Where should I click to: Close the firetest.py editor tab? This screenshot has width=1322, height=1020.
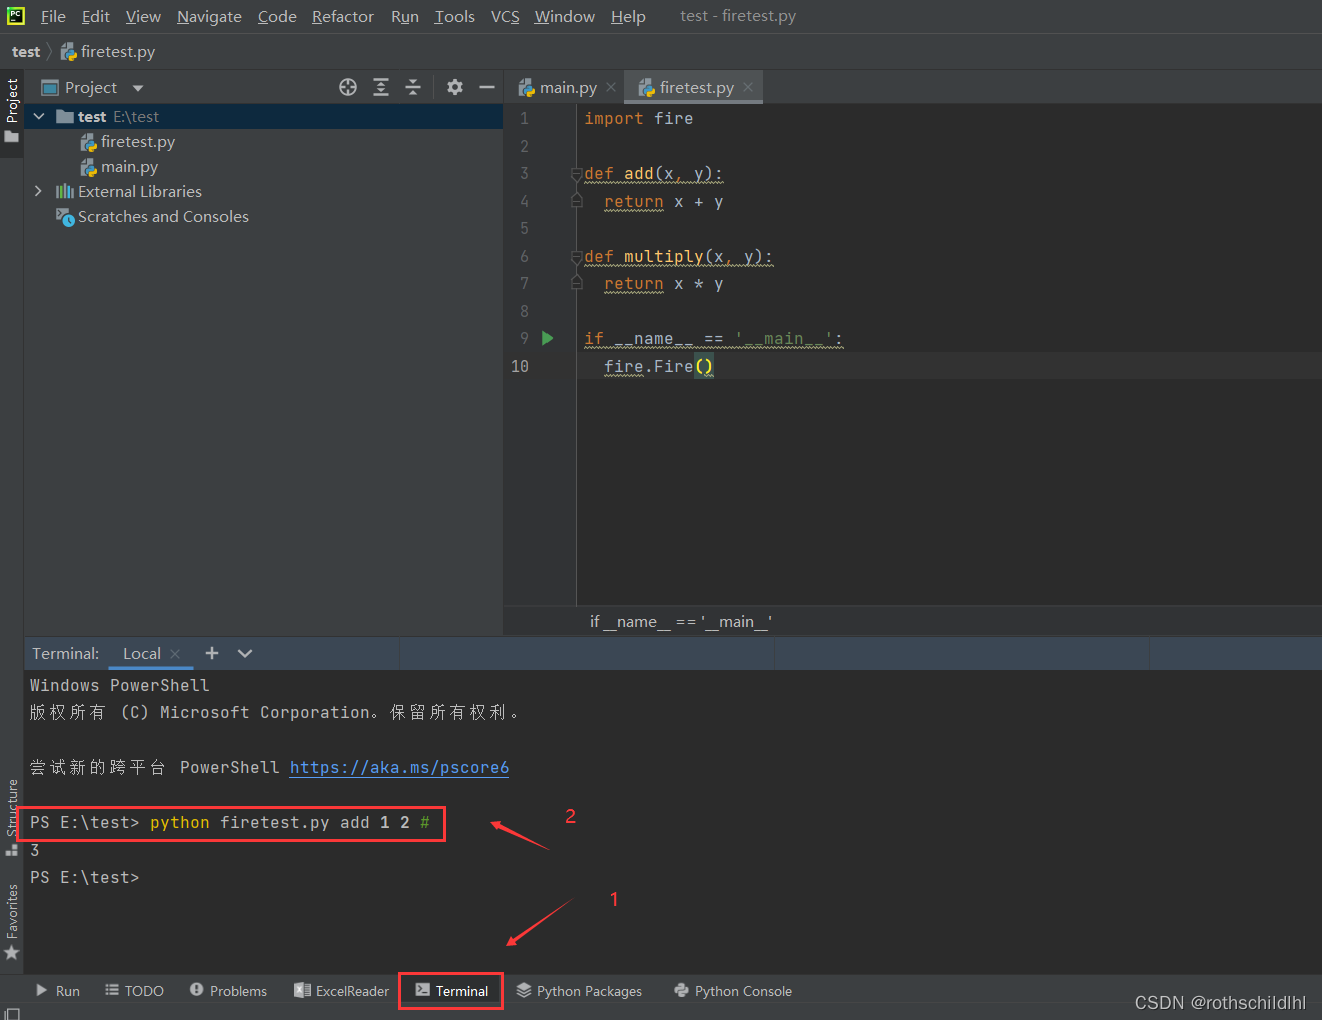point(748,87)
